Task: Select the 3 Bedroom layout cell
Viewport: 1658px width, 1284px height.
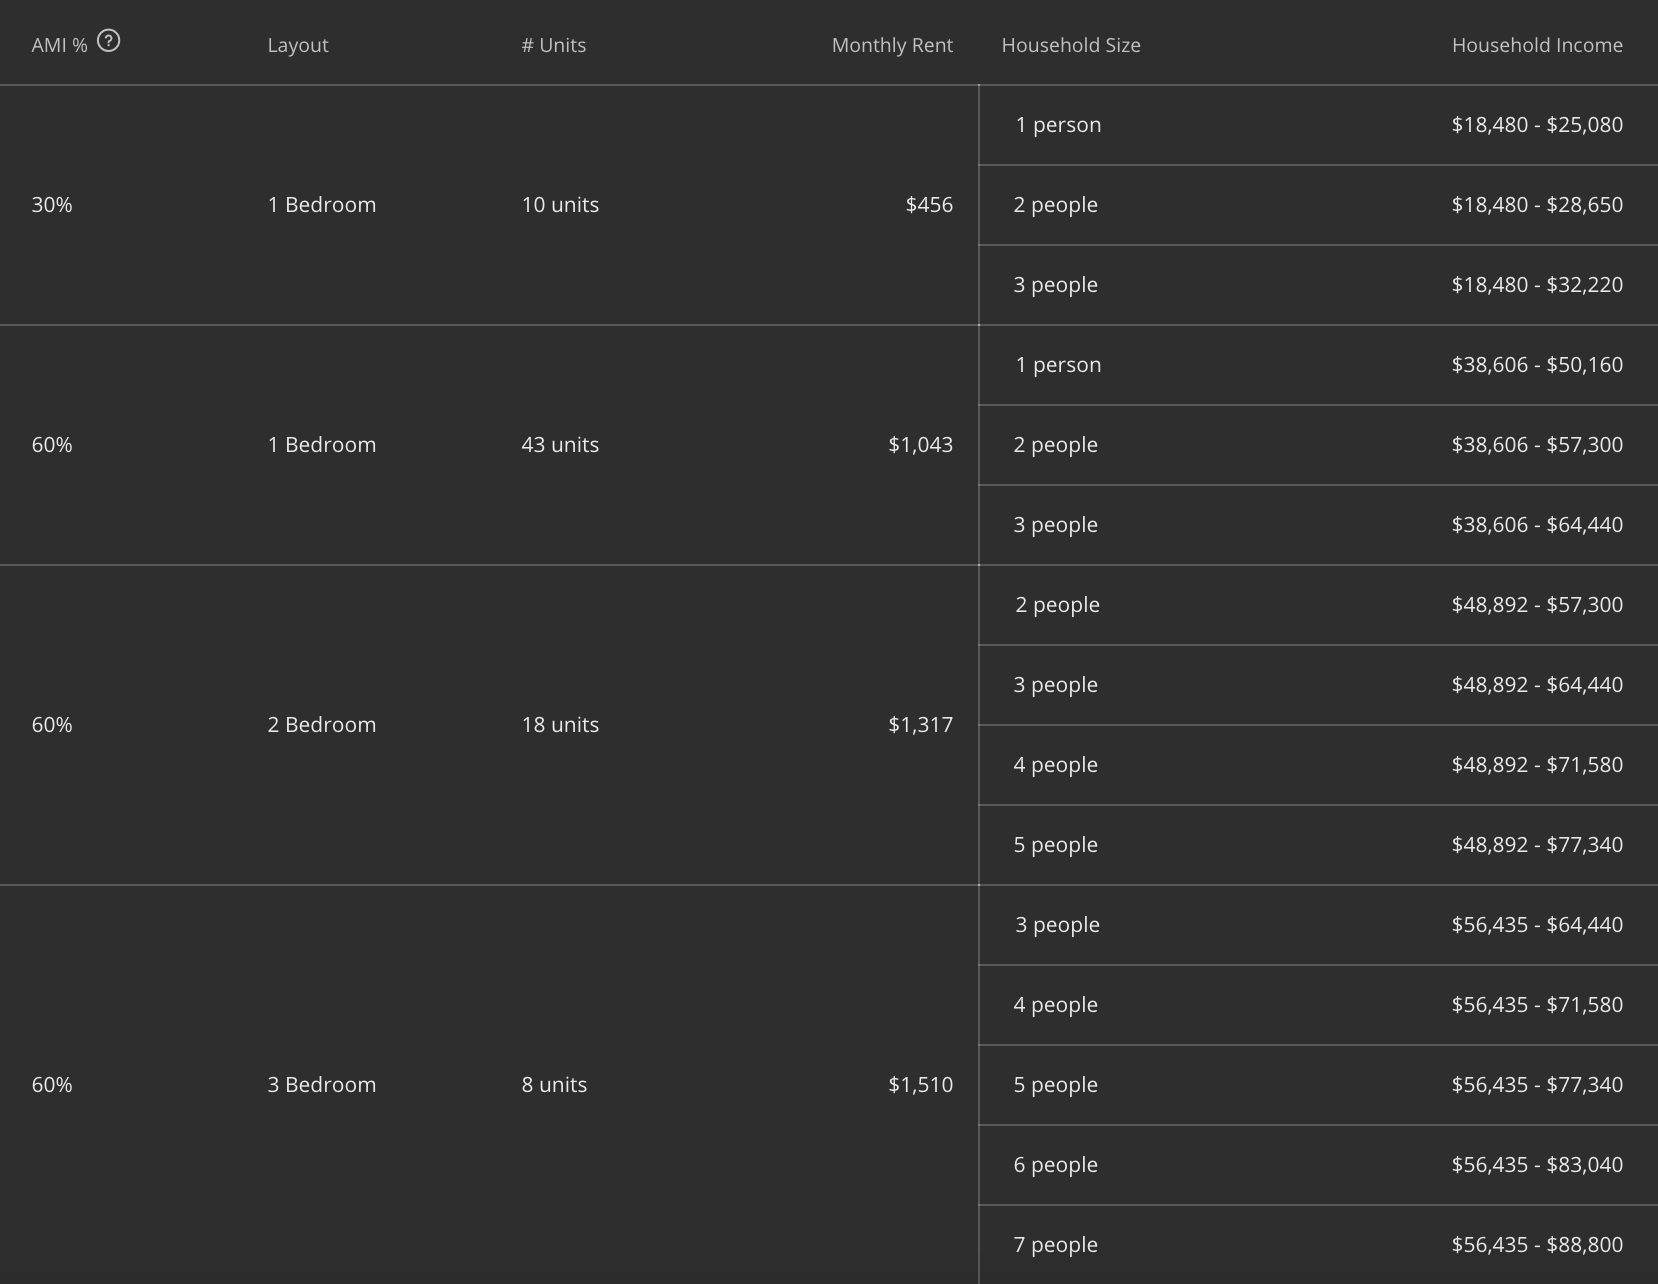Action: pyautogui.click(x=321, y=1085)
